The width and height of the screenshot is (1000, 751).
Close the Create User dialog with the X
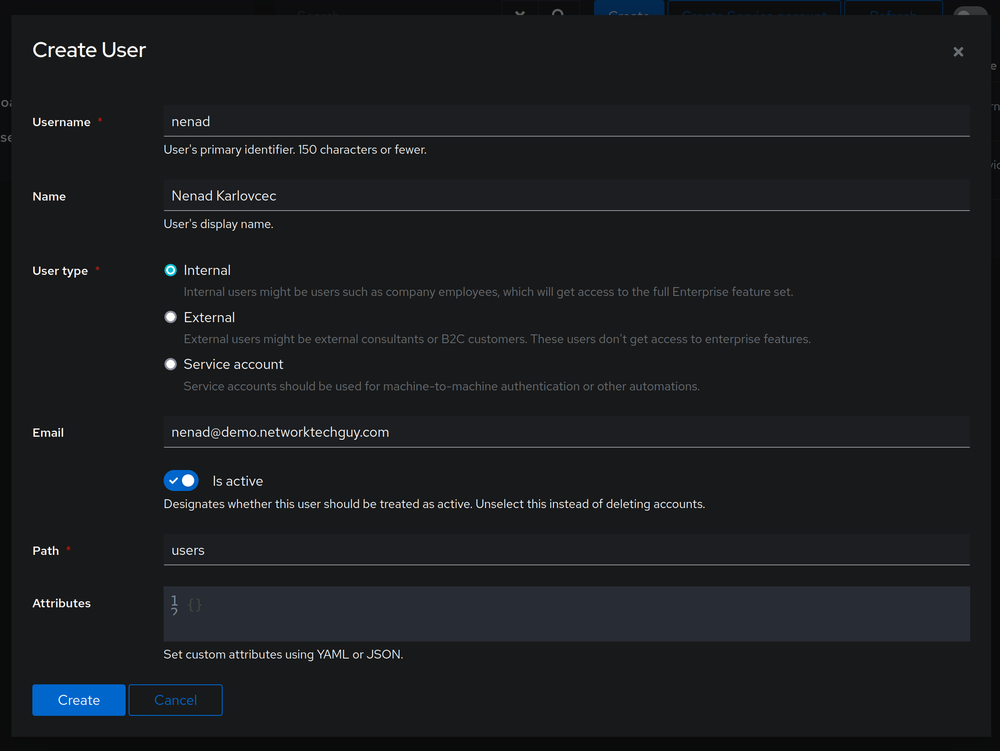tap(958, 52)
